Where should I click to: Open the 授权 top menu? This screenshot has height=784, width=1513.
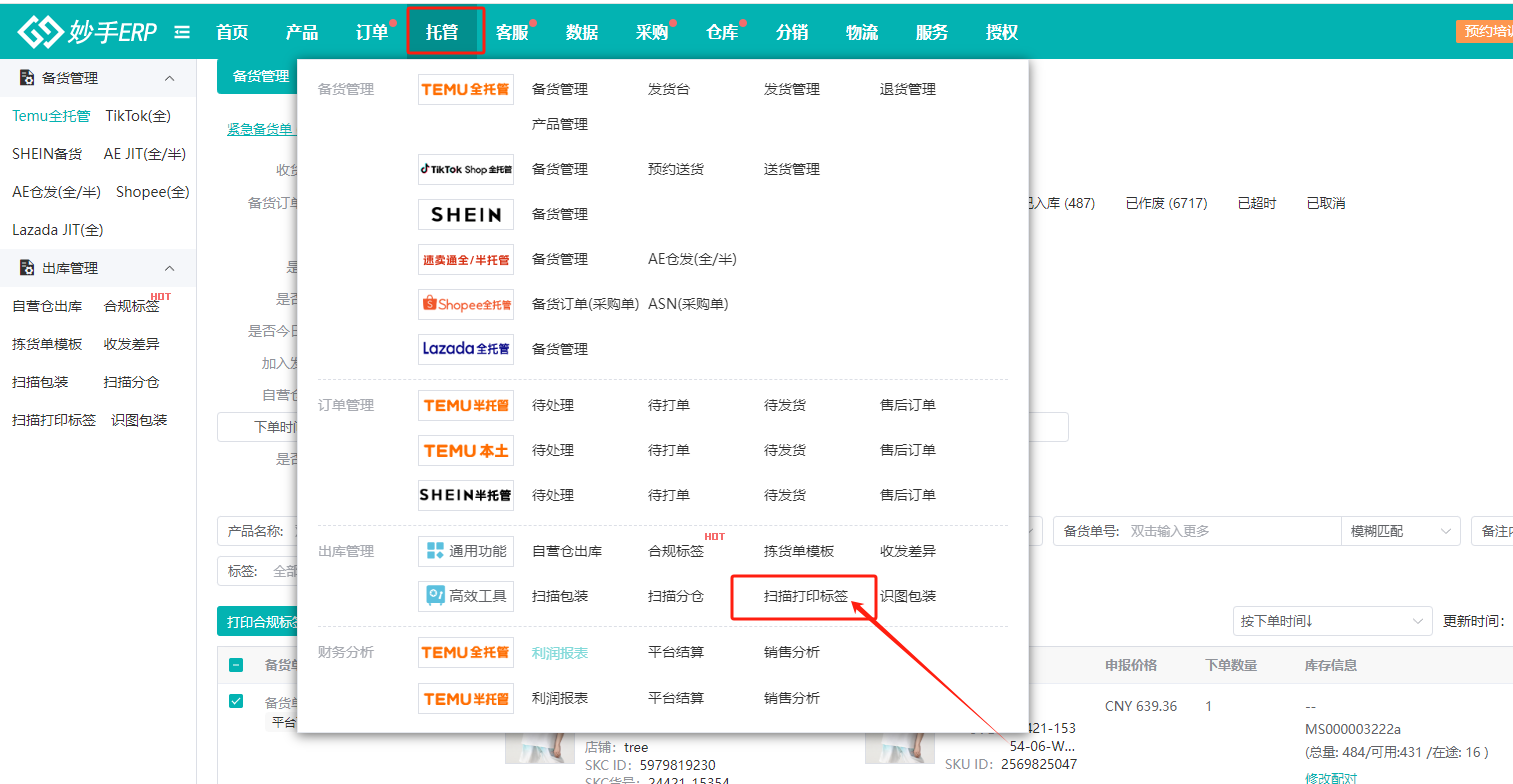pyautogui.click(x=1002, y=32)
